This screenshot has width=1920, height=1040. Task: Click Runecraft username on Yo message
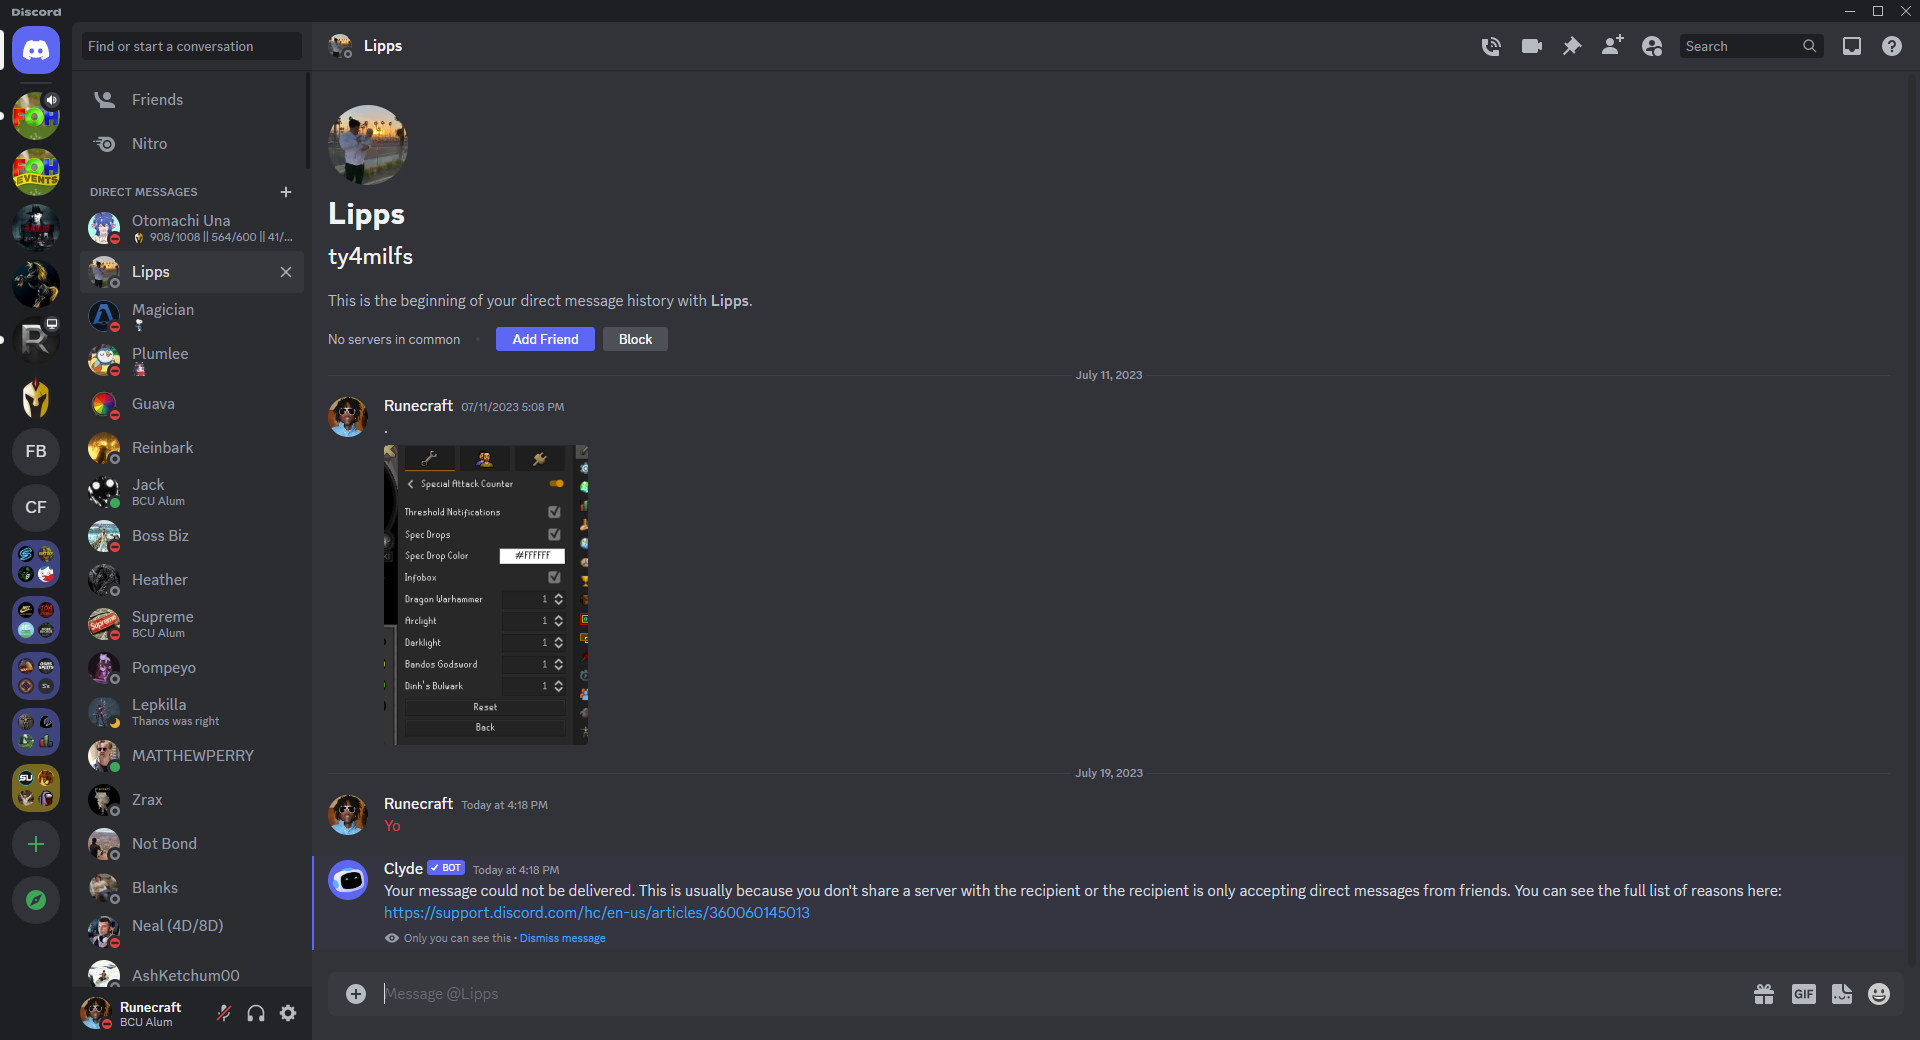coord(418,804)
